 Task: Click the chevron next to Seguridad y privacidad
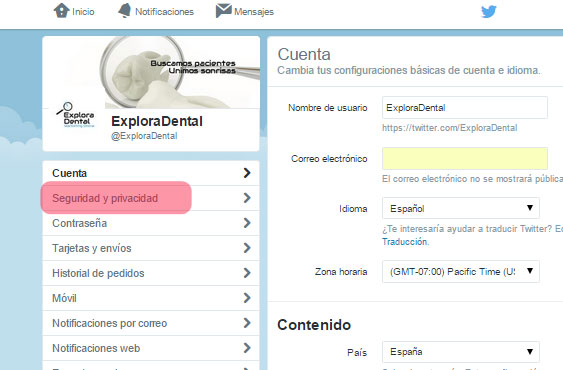tap(247, 198)
